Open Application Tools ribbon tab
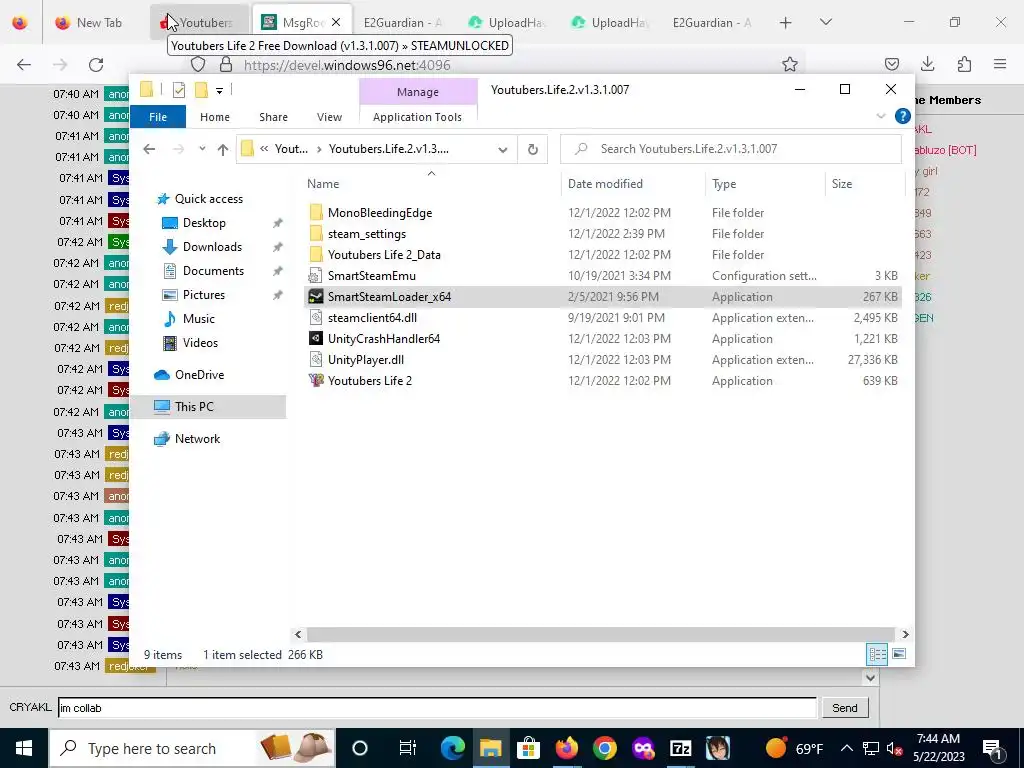This screenshot has width=1024, height=768. (x=417, y=117)
